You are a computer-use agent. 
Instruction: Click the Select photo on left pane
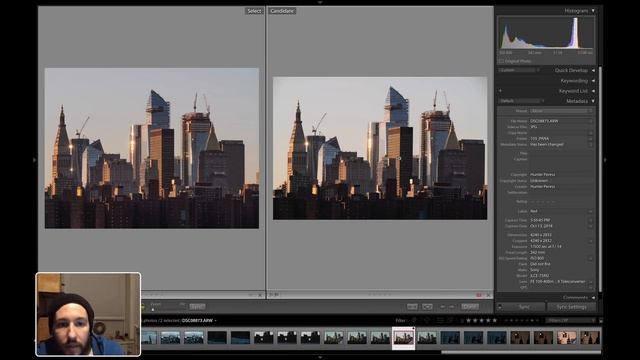[x=152, y=148]
